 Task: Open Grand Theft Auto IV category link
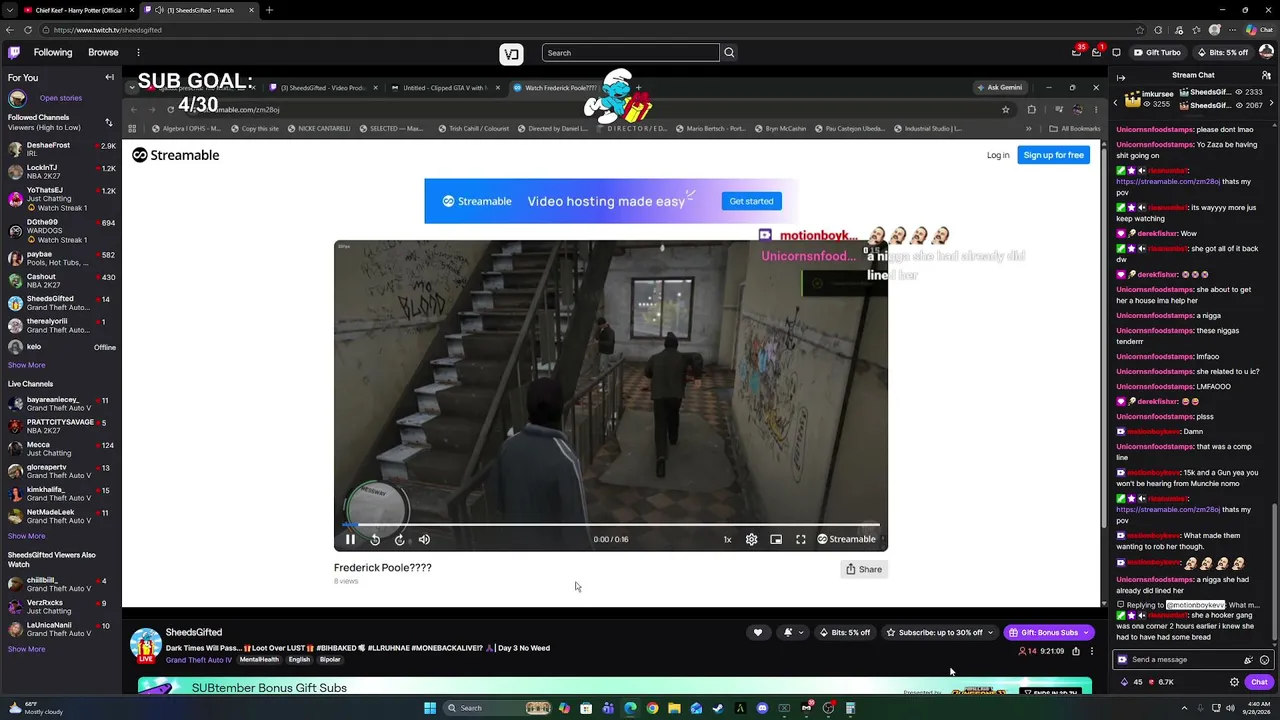pyautogui.click(x=198, y=660)
